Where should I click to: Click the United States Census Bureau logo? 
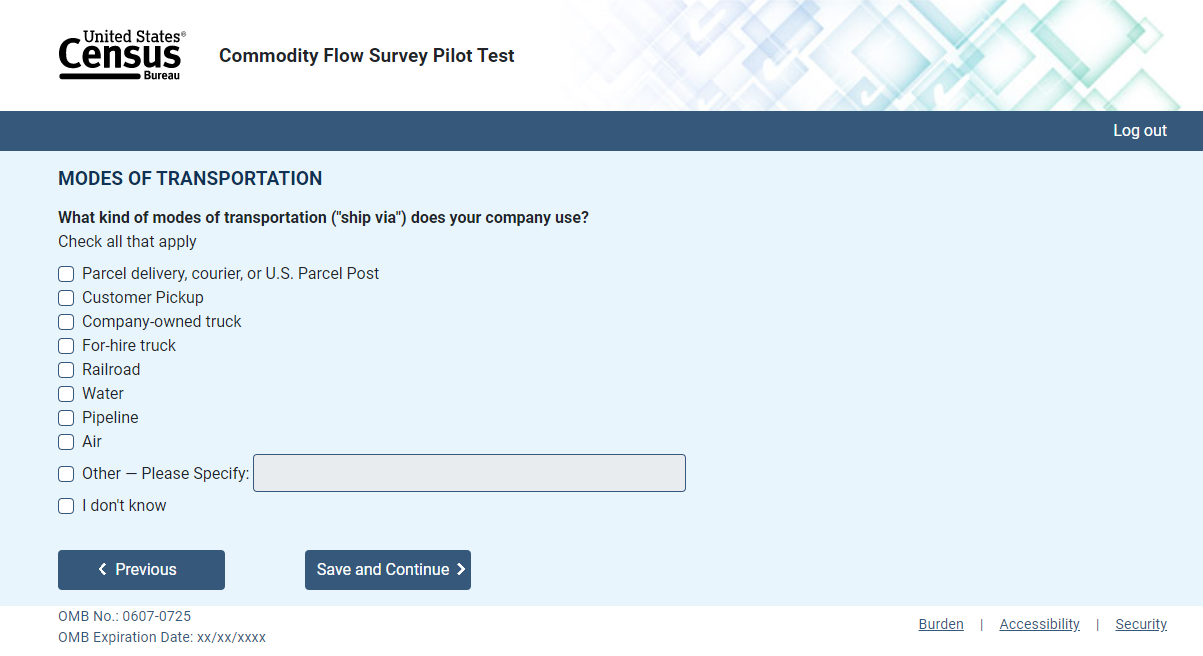point(121,55)
